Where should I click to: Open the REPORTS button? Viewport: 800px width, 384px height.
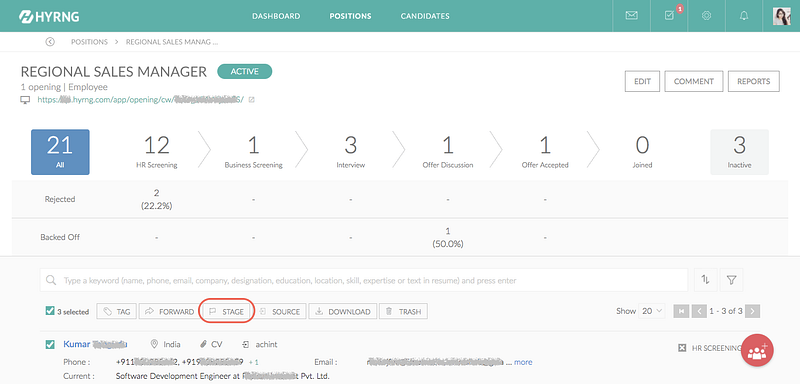[754, 82]
